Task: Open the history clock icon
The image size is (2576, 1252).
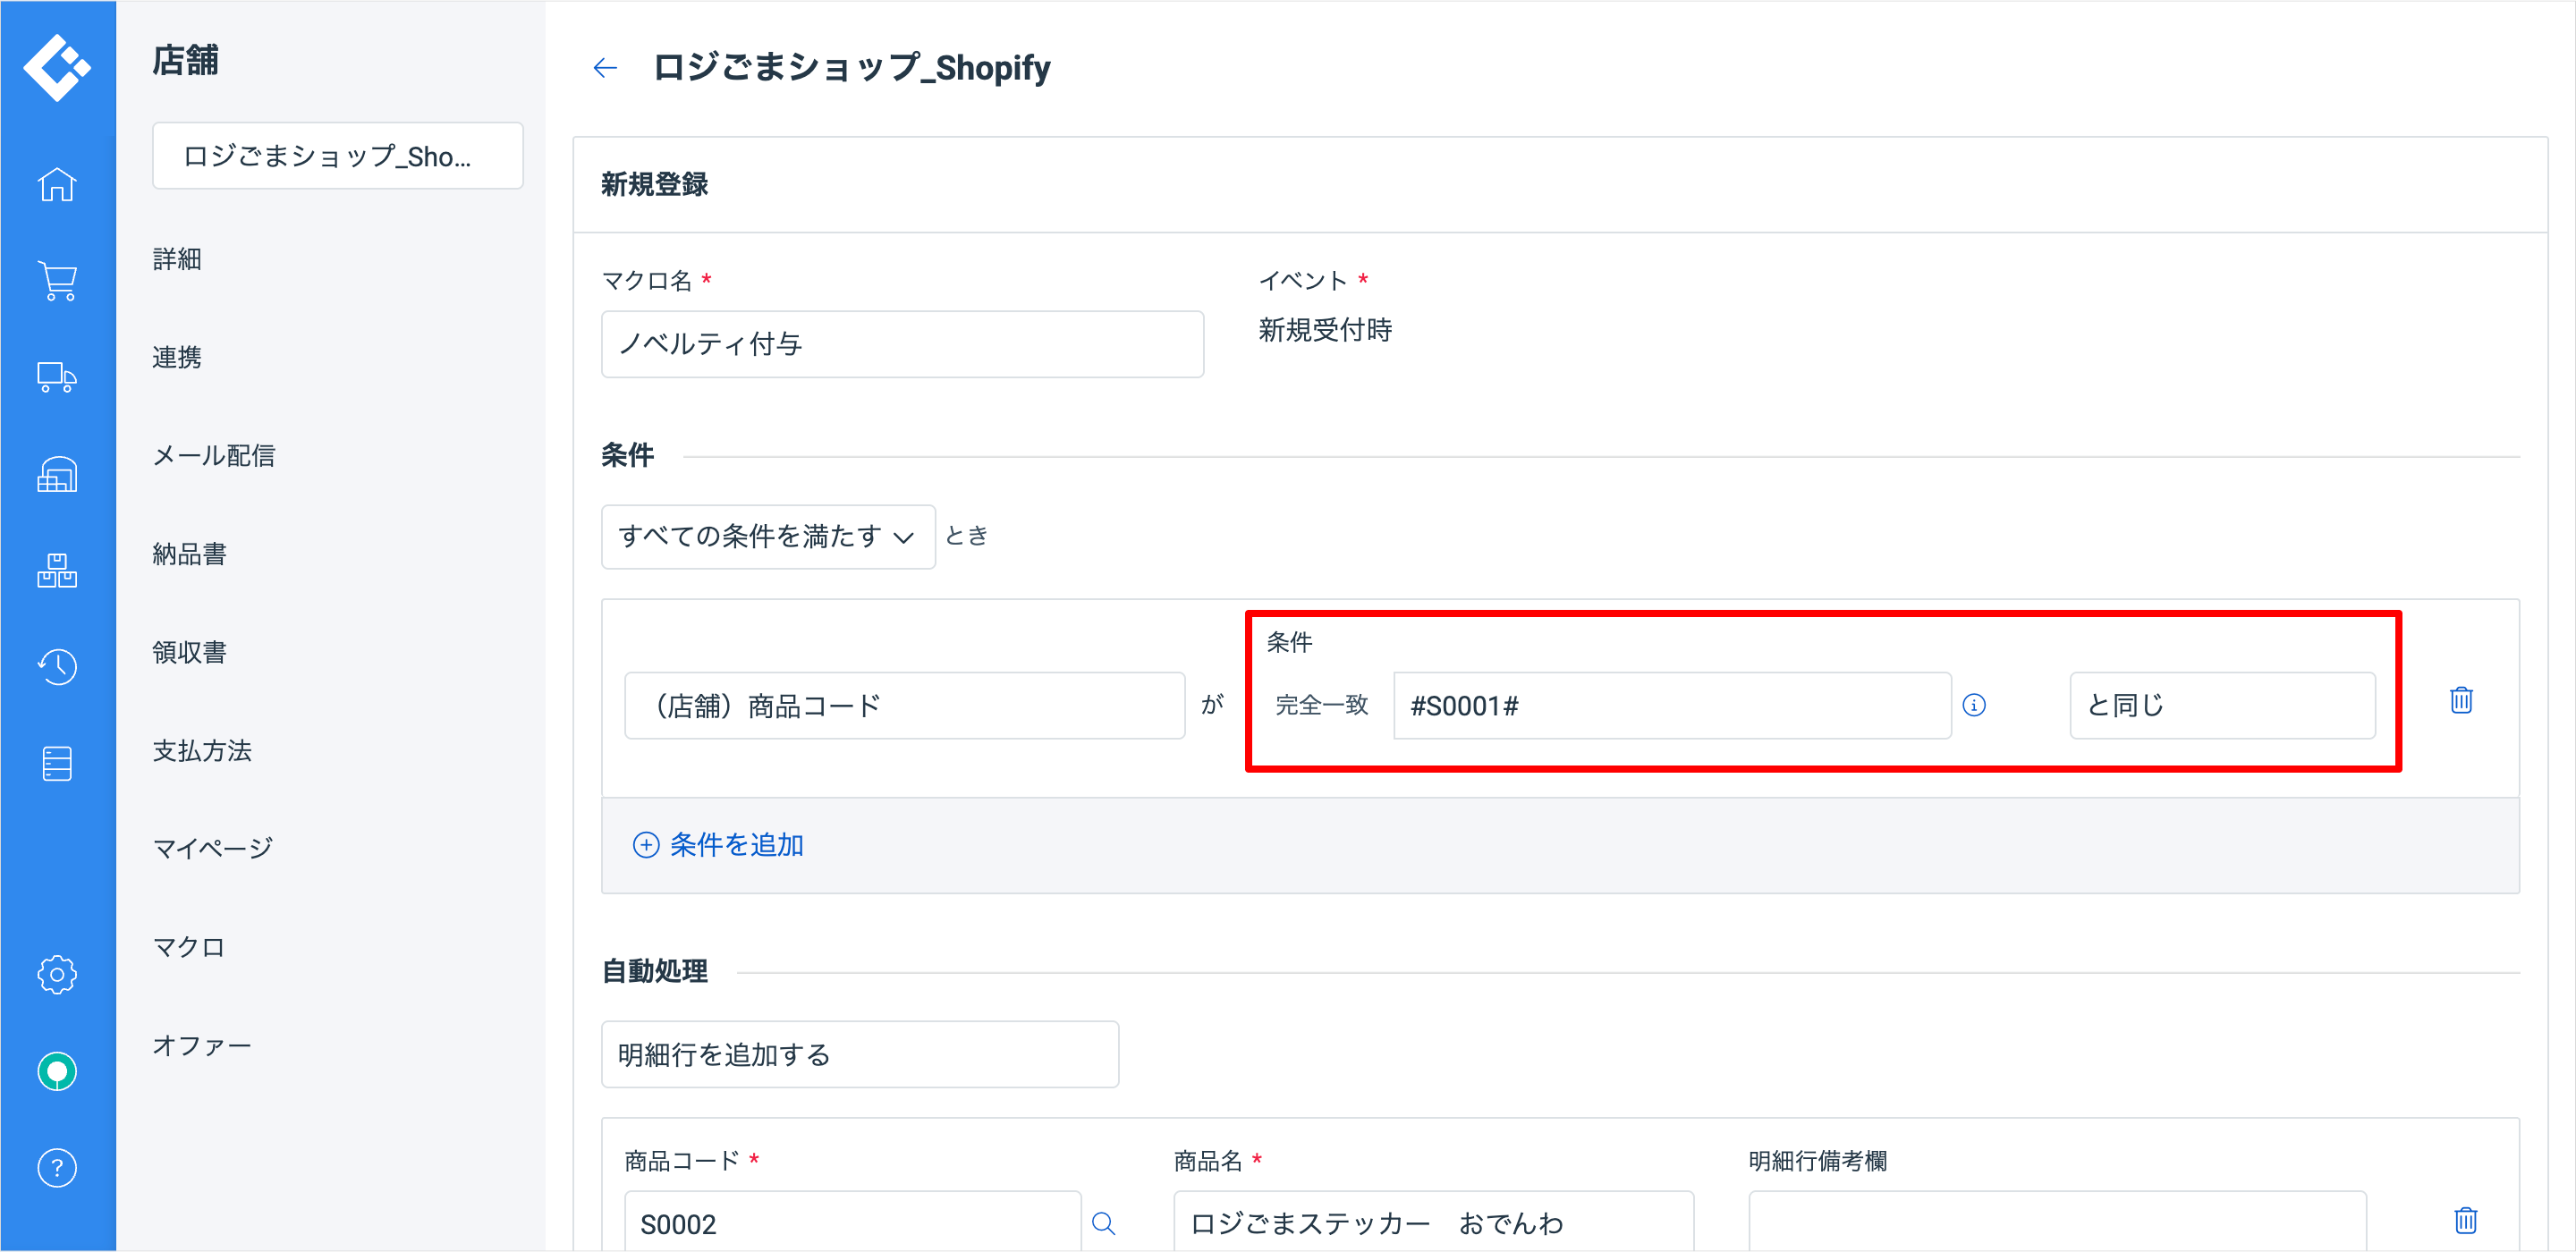Action: (57, 666)
